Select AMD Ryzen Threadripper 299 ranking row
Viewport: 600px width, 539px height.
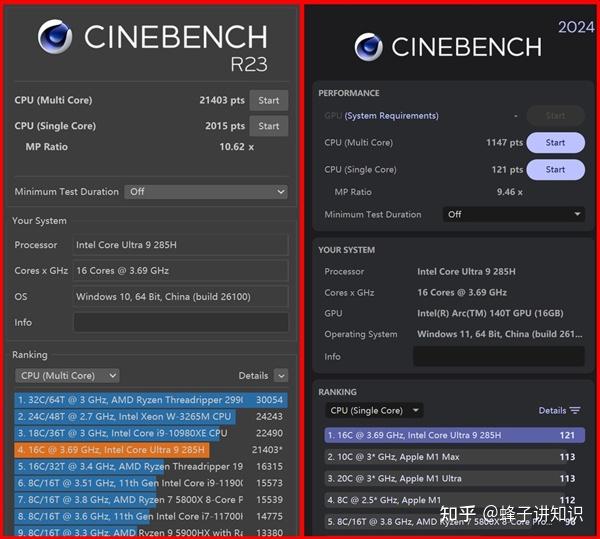151,400
